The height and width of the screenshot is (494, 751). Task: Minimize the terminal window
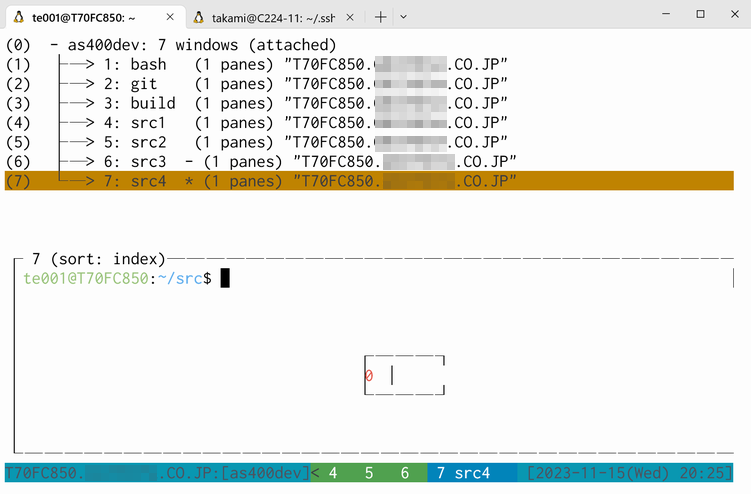tap(666, 14)
